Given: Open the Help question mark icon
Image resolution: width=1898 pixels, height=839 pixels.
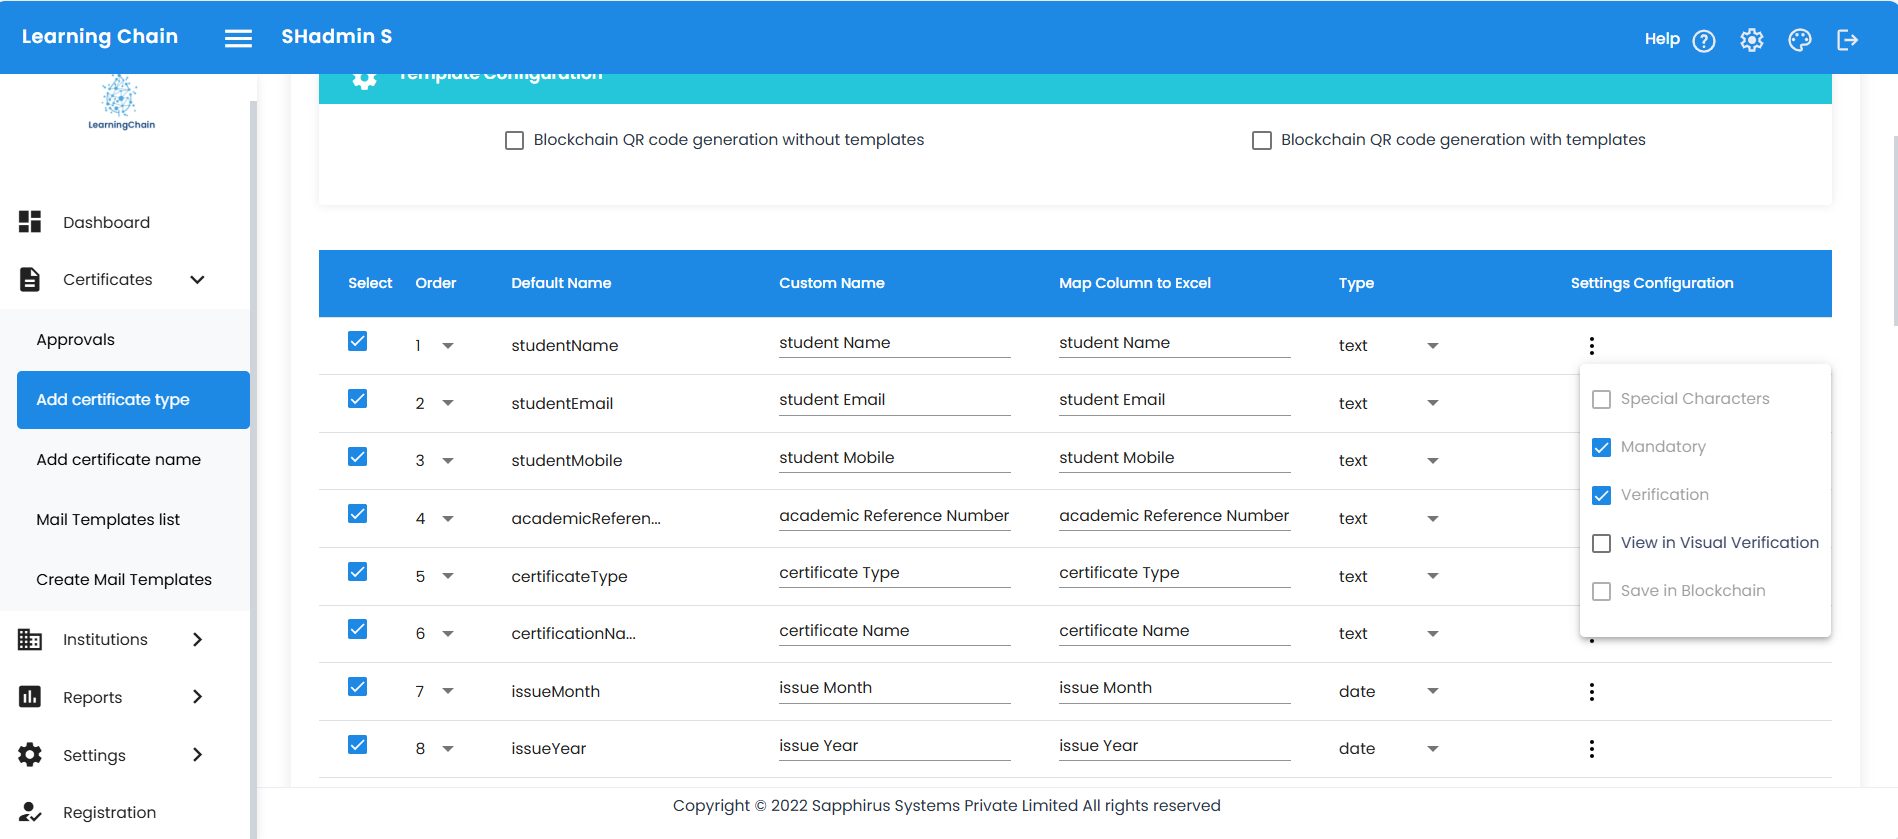Looking at the screenshot, I should 1703,40.
